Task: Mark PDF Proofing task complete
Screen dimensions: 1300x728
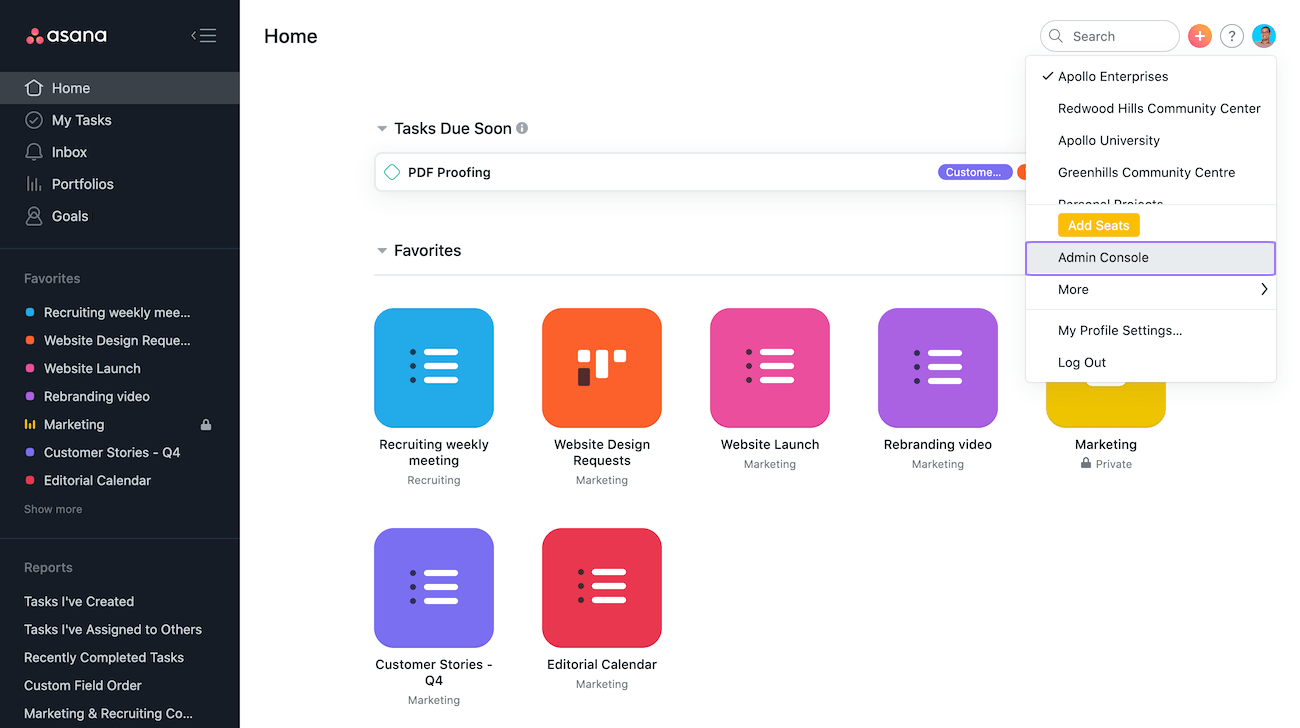Action: (392, 172)
